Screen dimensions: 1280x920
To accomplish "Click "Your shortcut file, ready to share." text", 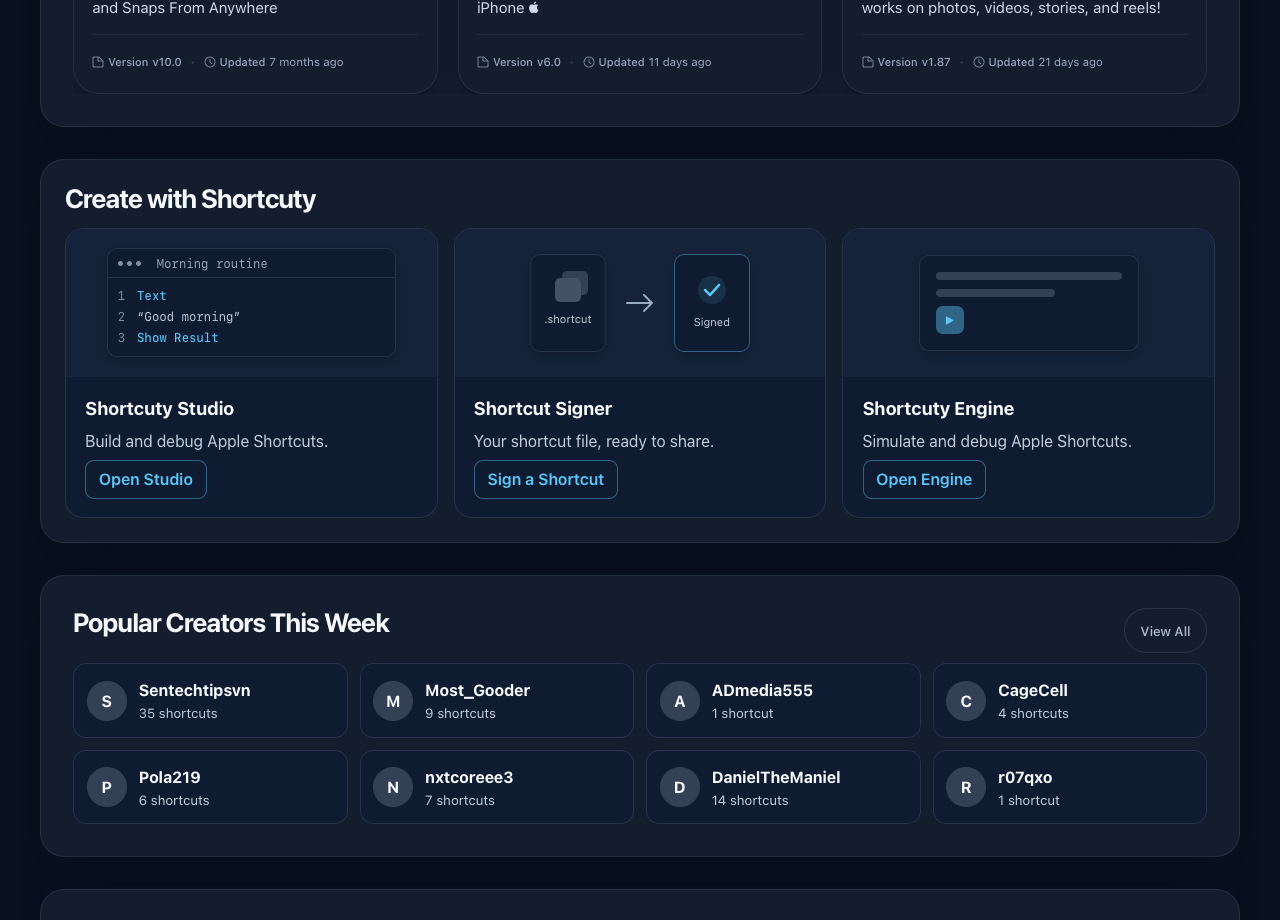I will pyautogui.click(x=594, y=441).
